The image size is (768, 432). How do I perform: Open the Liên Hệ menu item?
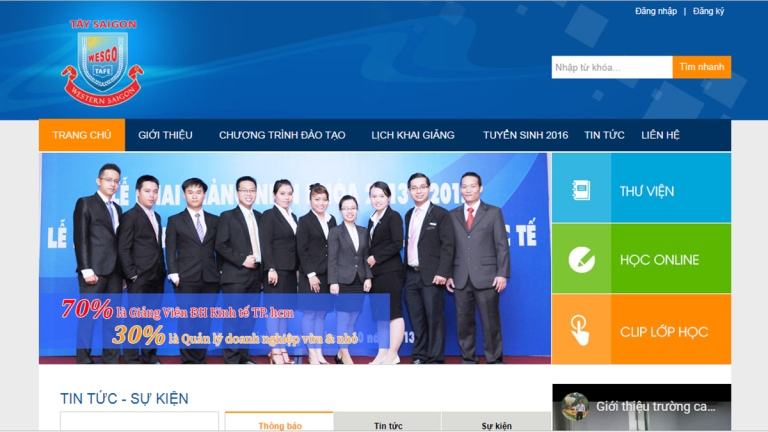click(660, 135)
